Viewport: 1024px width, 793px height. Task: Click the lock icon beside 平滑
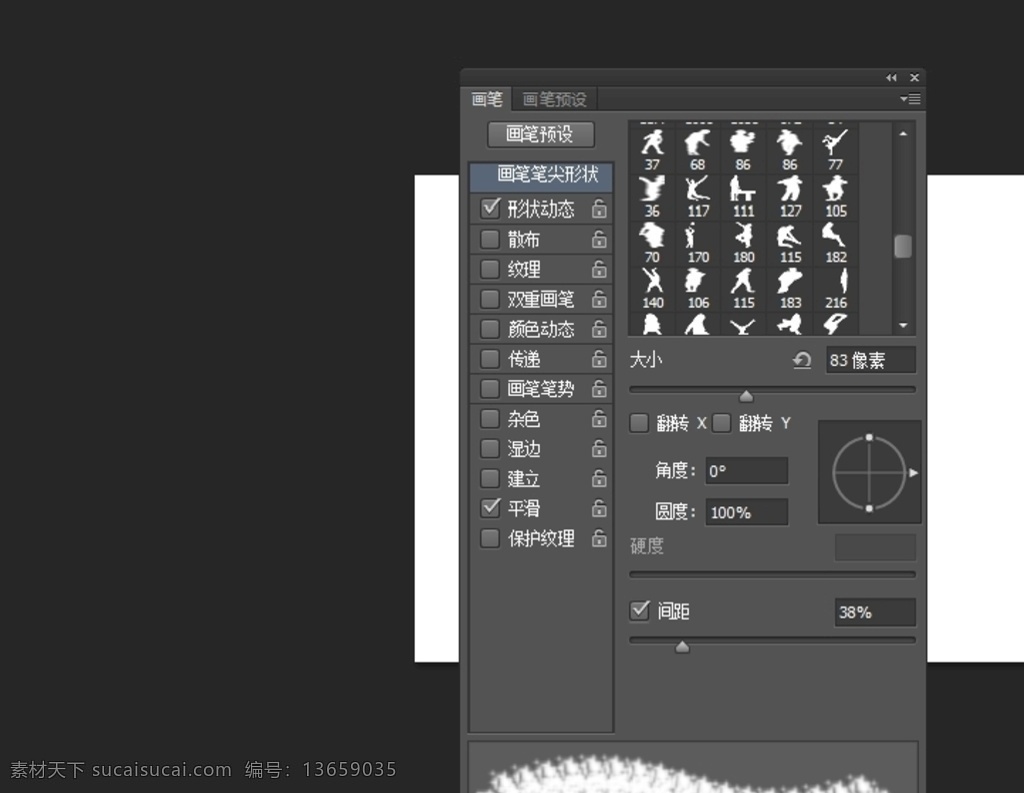pos(599,509)
